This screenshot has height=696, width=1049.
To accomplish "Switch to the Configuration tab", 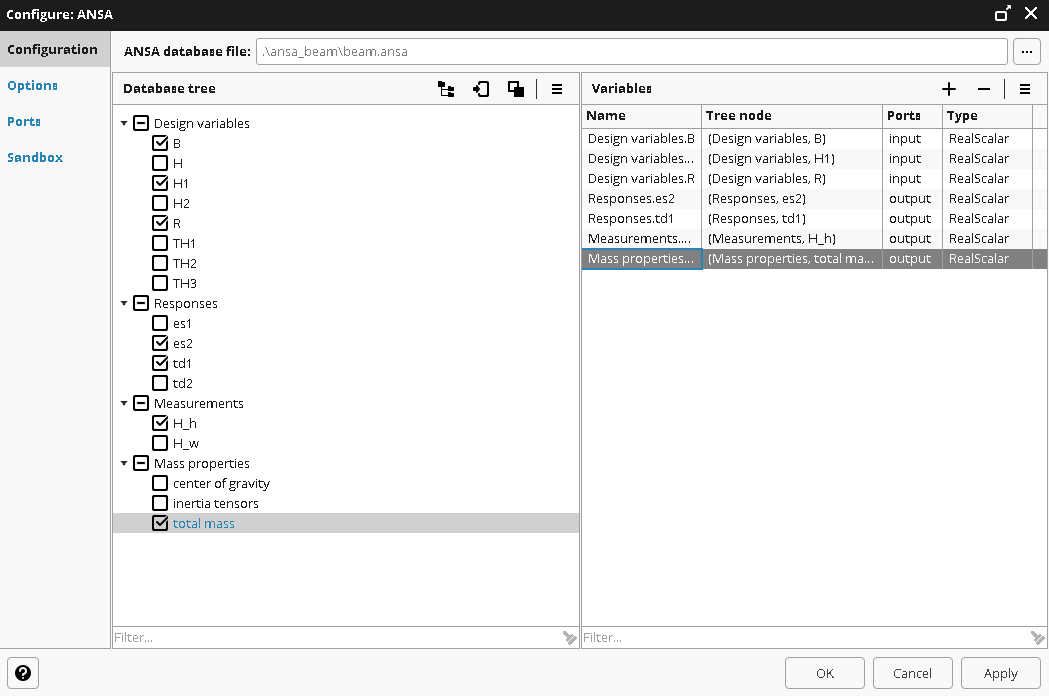I will 55,50.
